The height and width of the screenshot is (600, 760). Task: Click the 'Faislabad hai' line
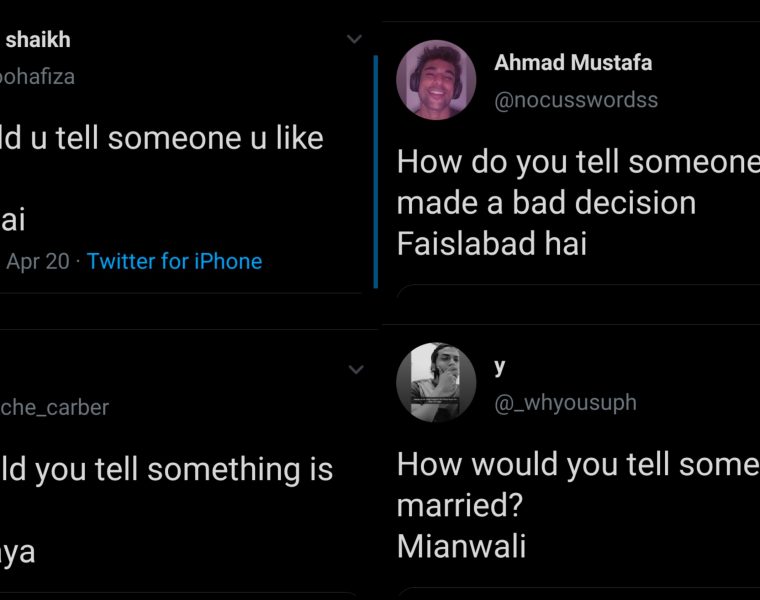point(491,245)
